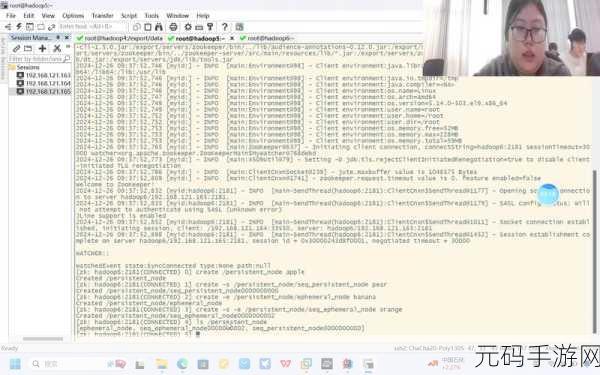This screenshot has height=375, width=600.
Task: Open the Options menu
Action: pos(73,16)
